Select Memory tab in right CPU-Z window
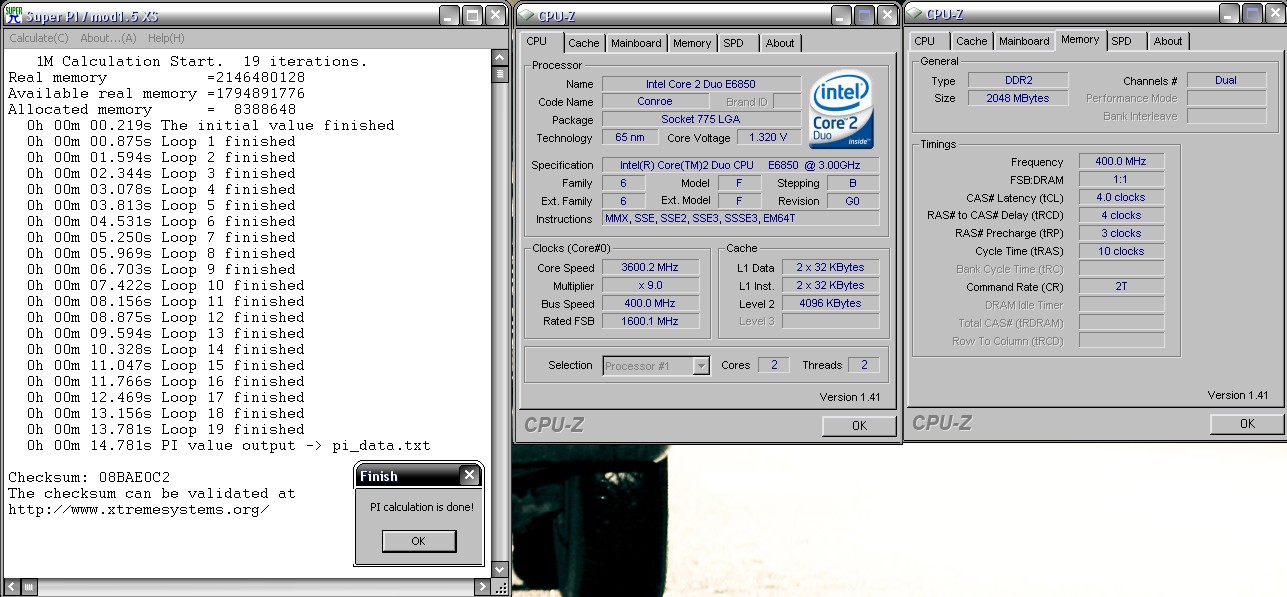The width and height of the screenshot is (1287, 597). pos(1080,40)
